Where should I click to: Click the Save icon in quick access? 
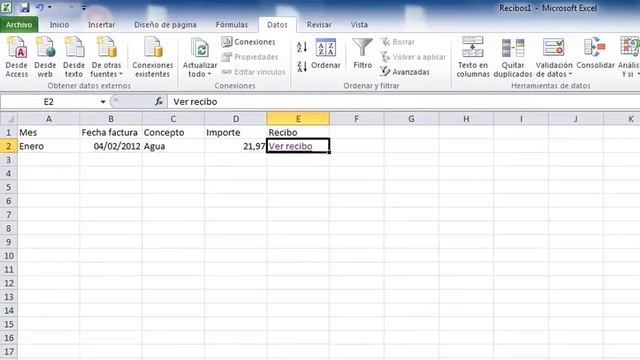(x=24, y=7)
